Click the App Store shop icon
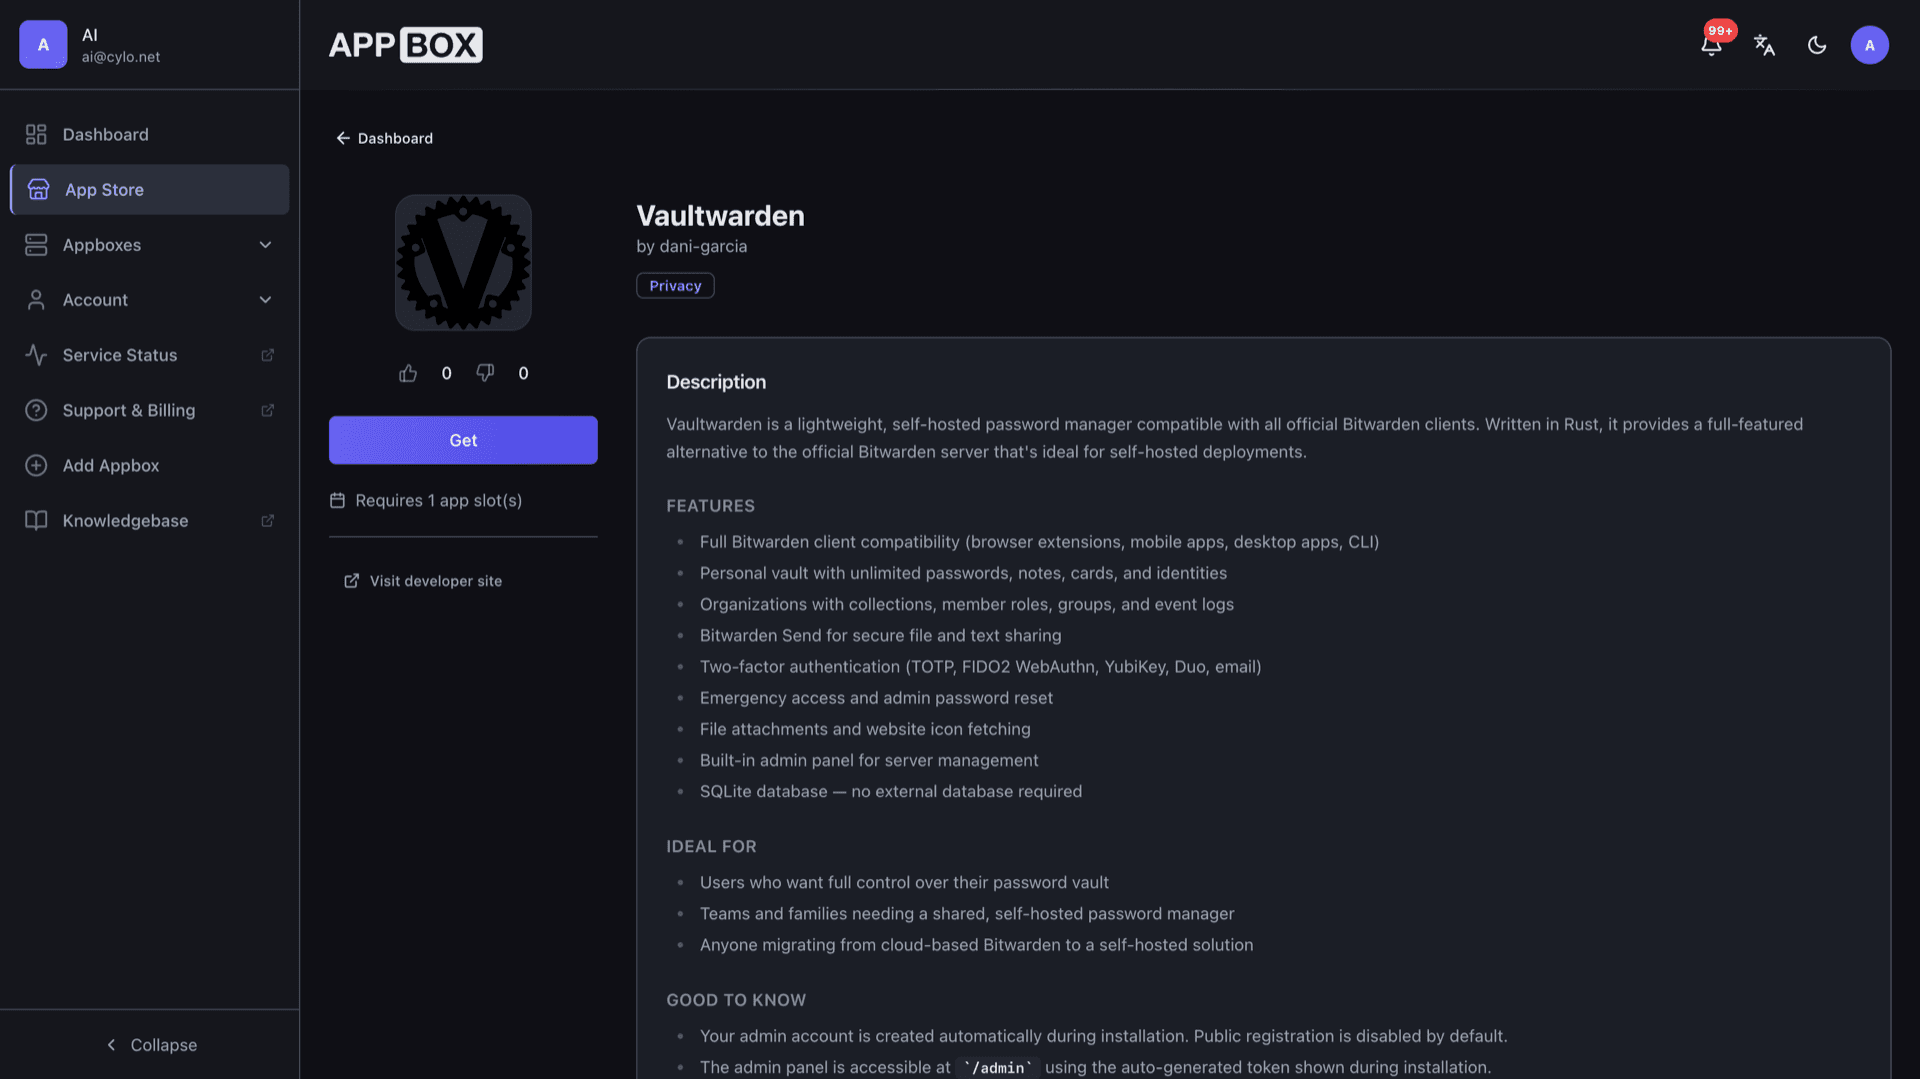 (x=38, y=189)
